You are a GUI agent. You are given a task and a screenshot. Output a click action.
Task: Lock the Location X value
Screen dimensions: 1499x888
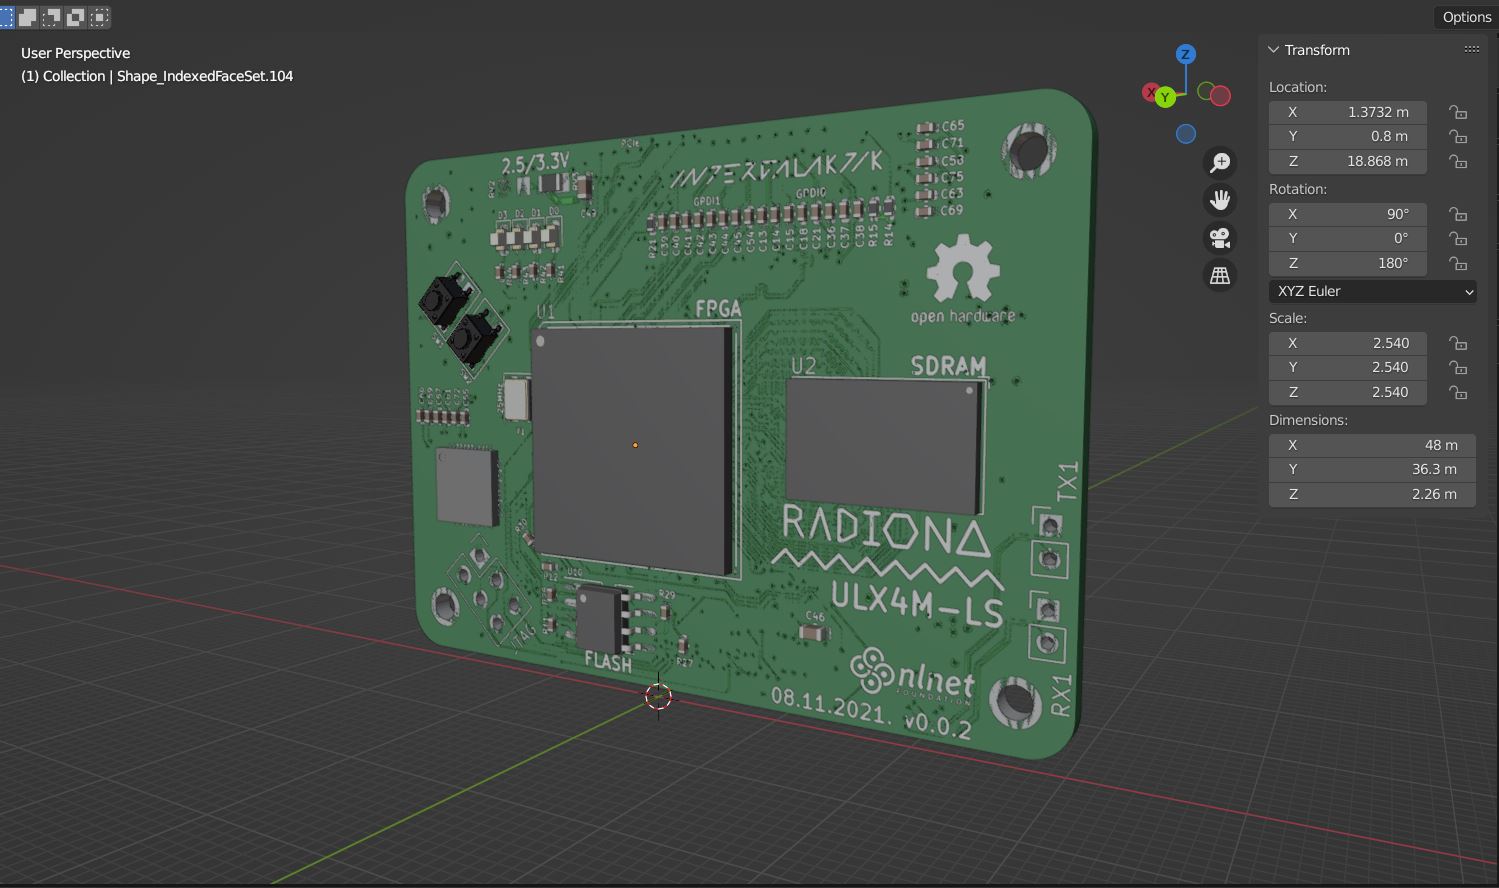(1458, 112)
